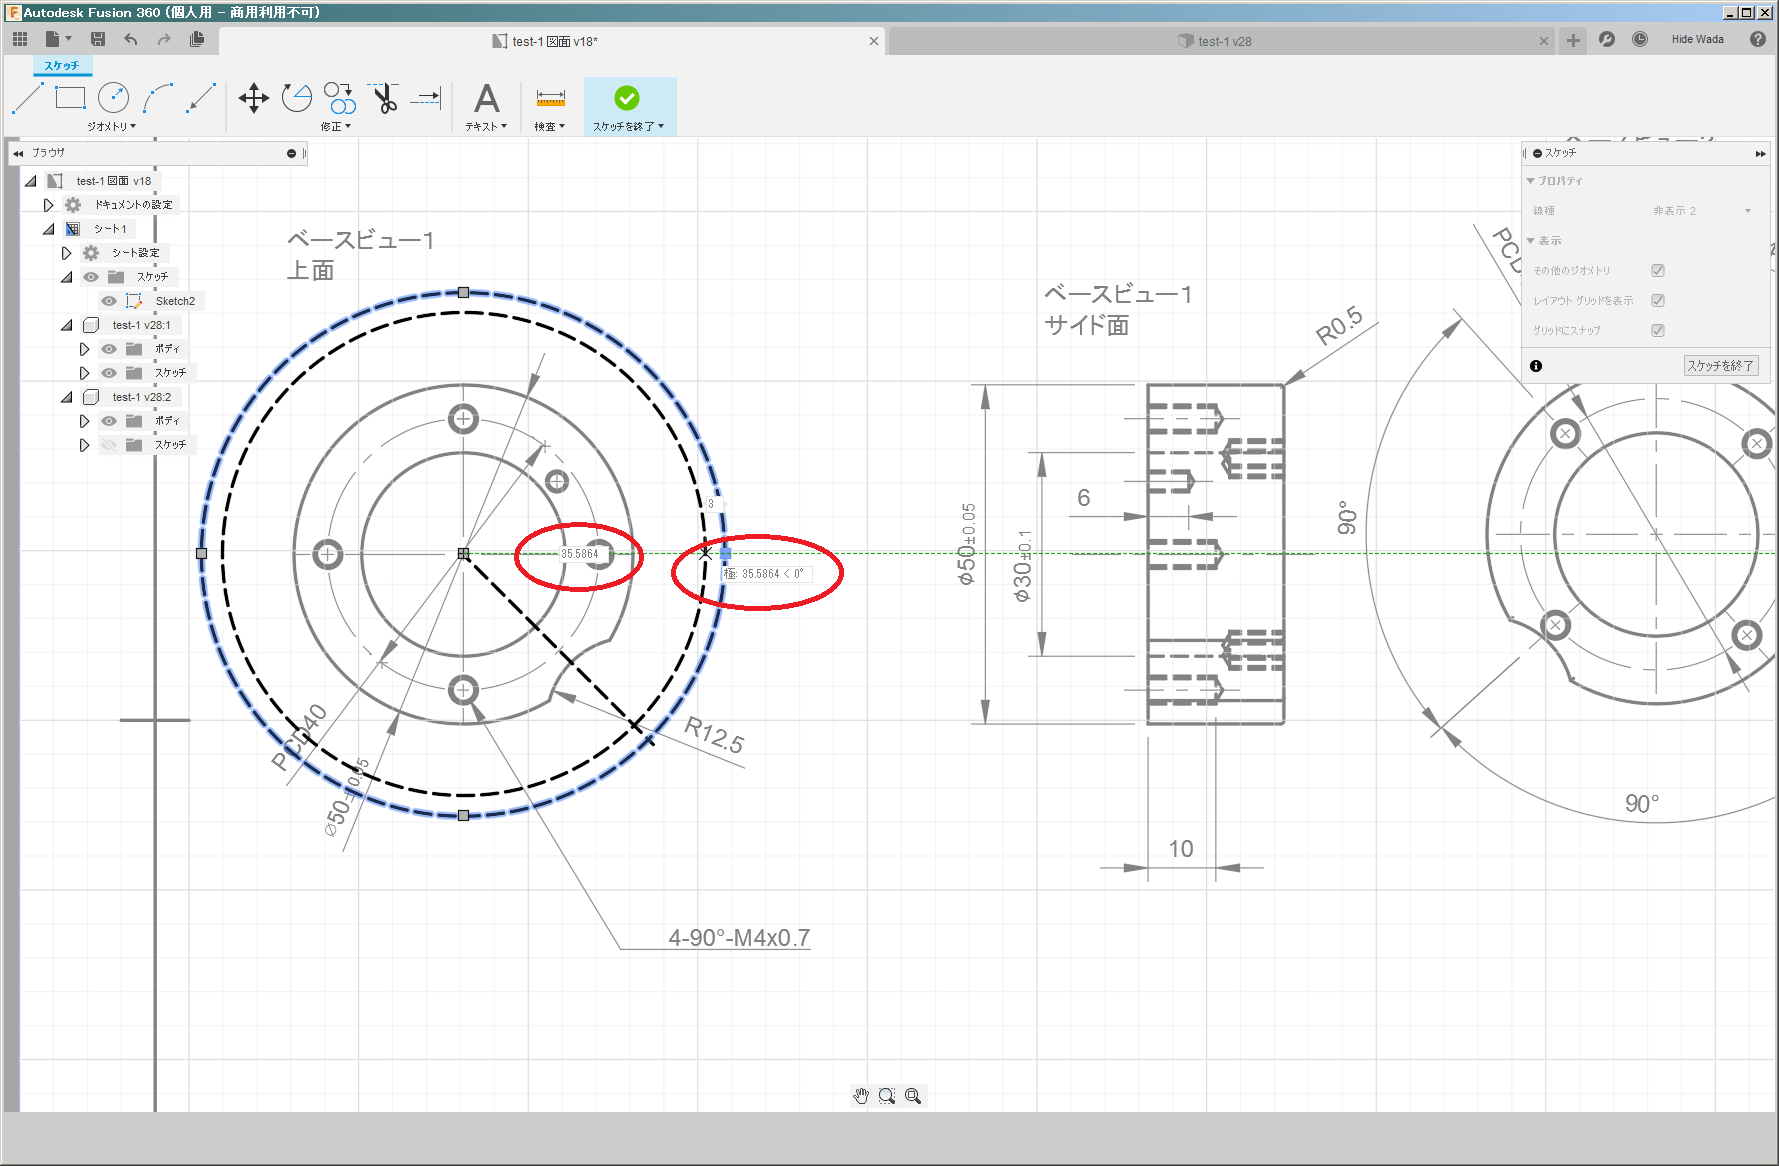This screenshot has width=1779, height=1166.
Task: Switch to the test-1 v28 tab
Action: tap(1223, 41)
